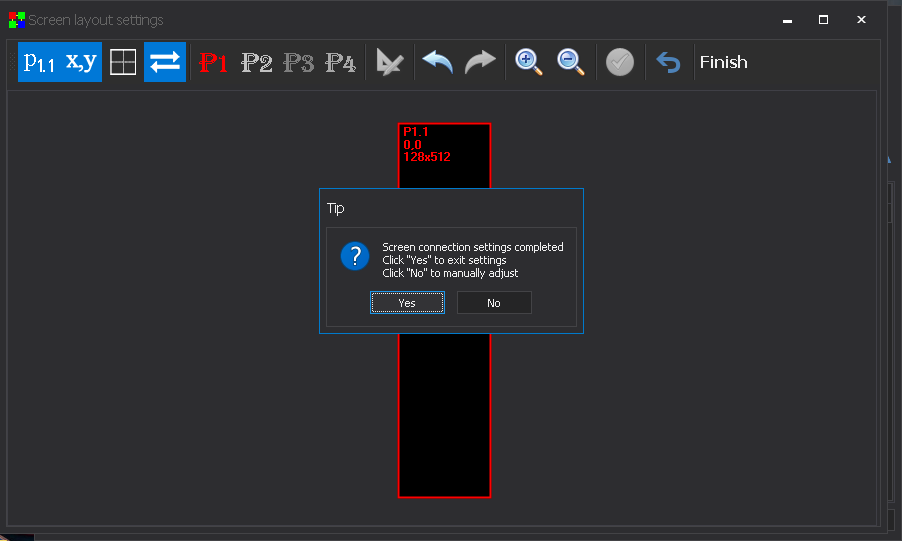
Task: Click the grid layout icon
Action: click(x=123, y=62)
